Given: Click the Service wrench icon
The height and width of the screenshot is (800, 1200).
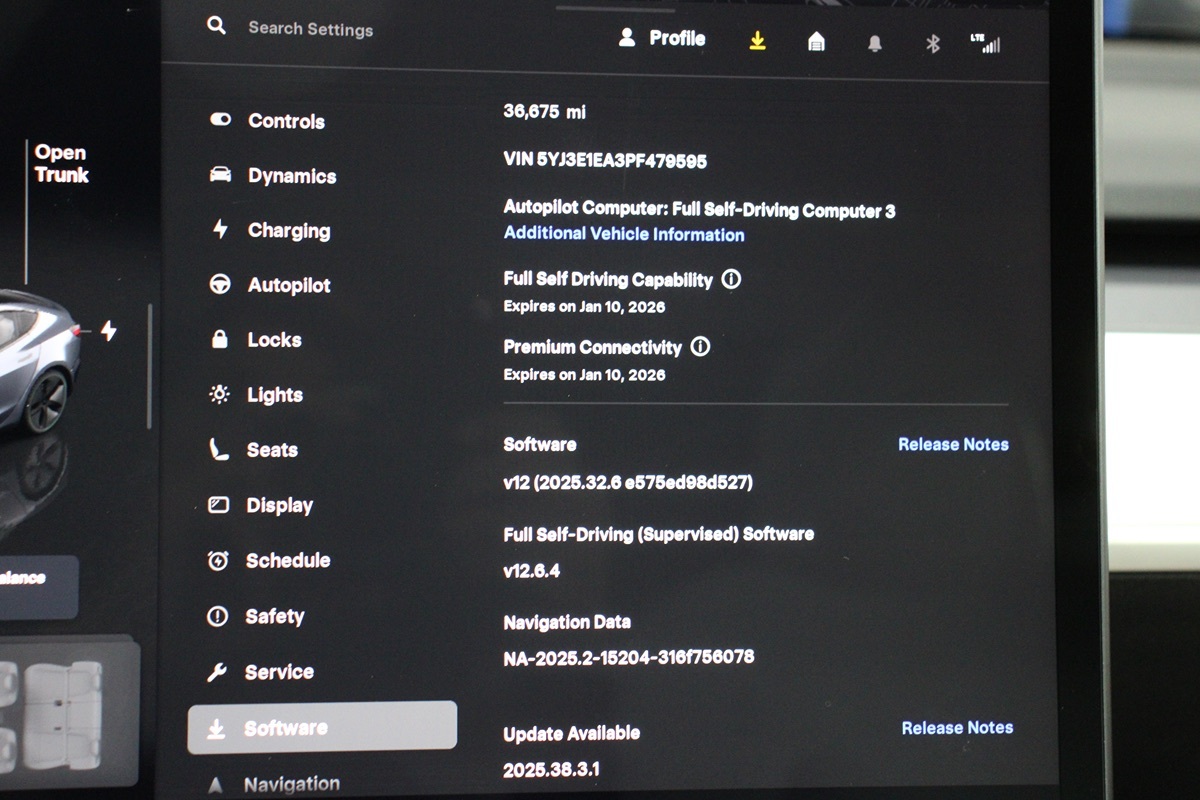Looking at the screenshot, I should pyautogui.click(x=219, y=671).
